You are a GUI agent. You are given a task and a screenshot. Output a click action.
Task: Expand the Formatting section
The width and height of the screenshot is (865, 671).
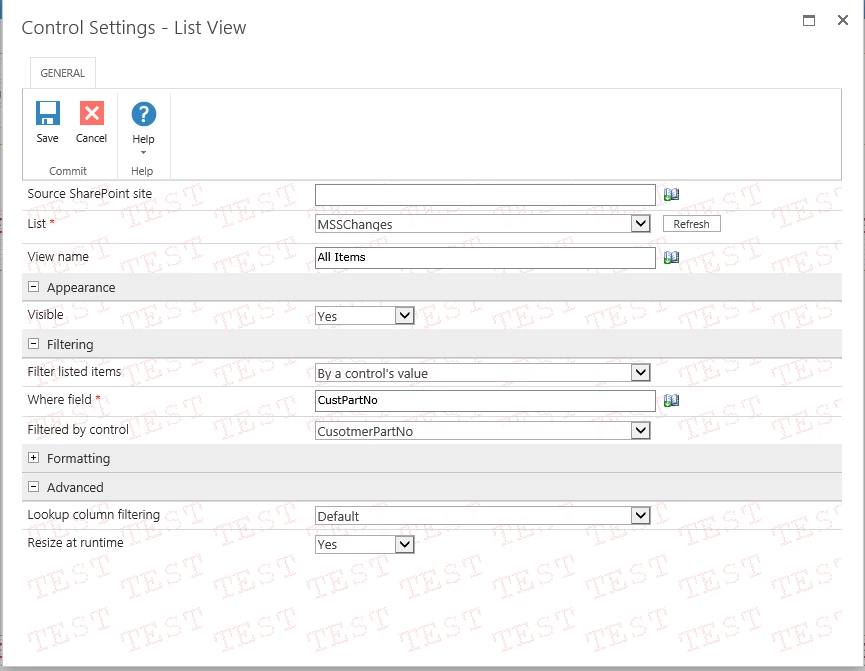tap(34, 458)
